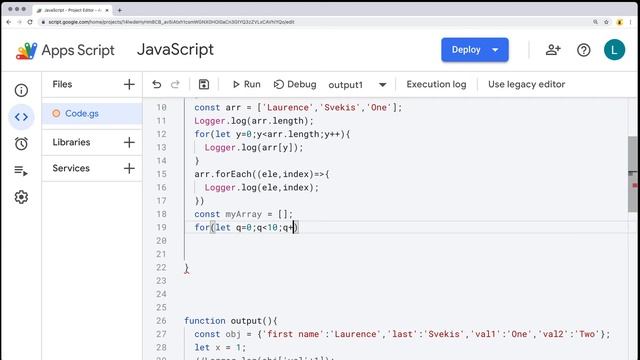The image size is (640, 360).
Task: Click the Services section label
Action: click(71, 168)
